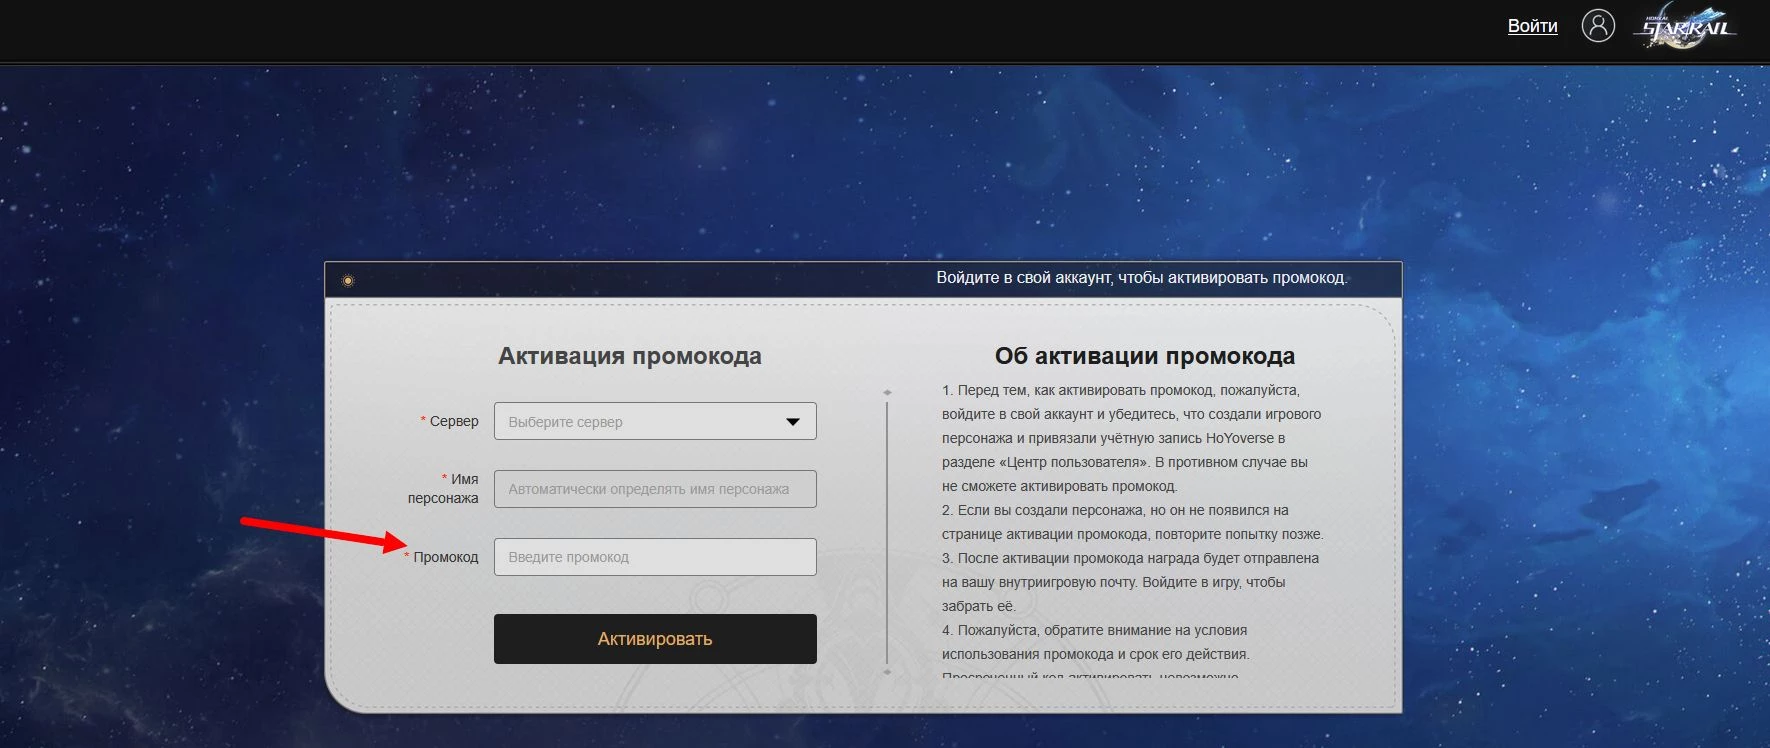Click the Промокод field label

[445, 557]
